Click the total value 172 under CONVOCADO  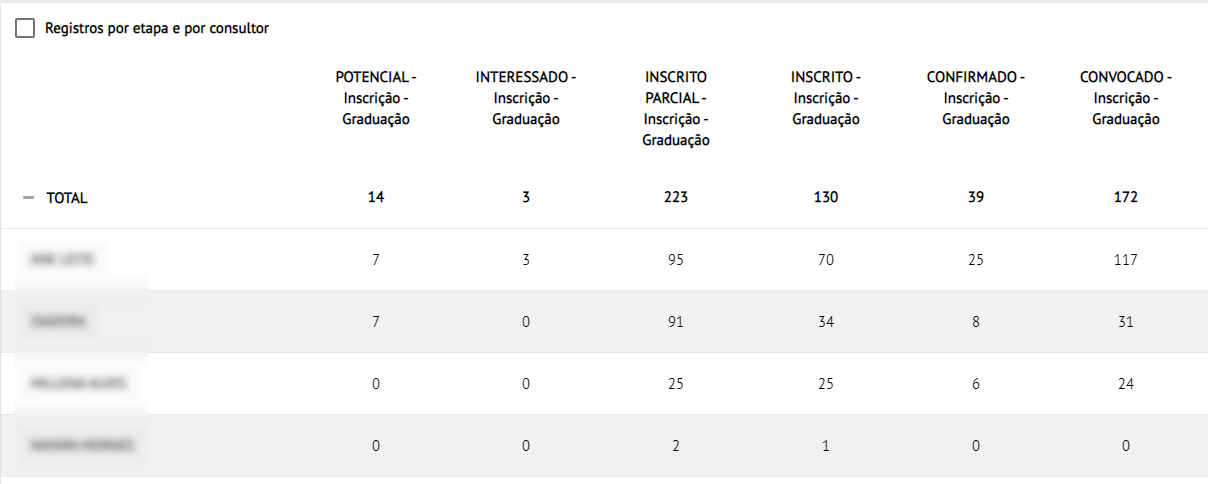1126,198
